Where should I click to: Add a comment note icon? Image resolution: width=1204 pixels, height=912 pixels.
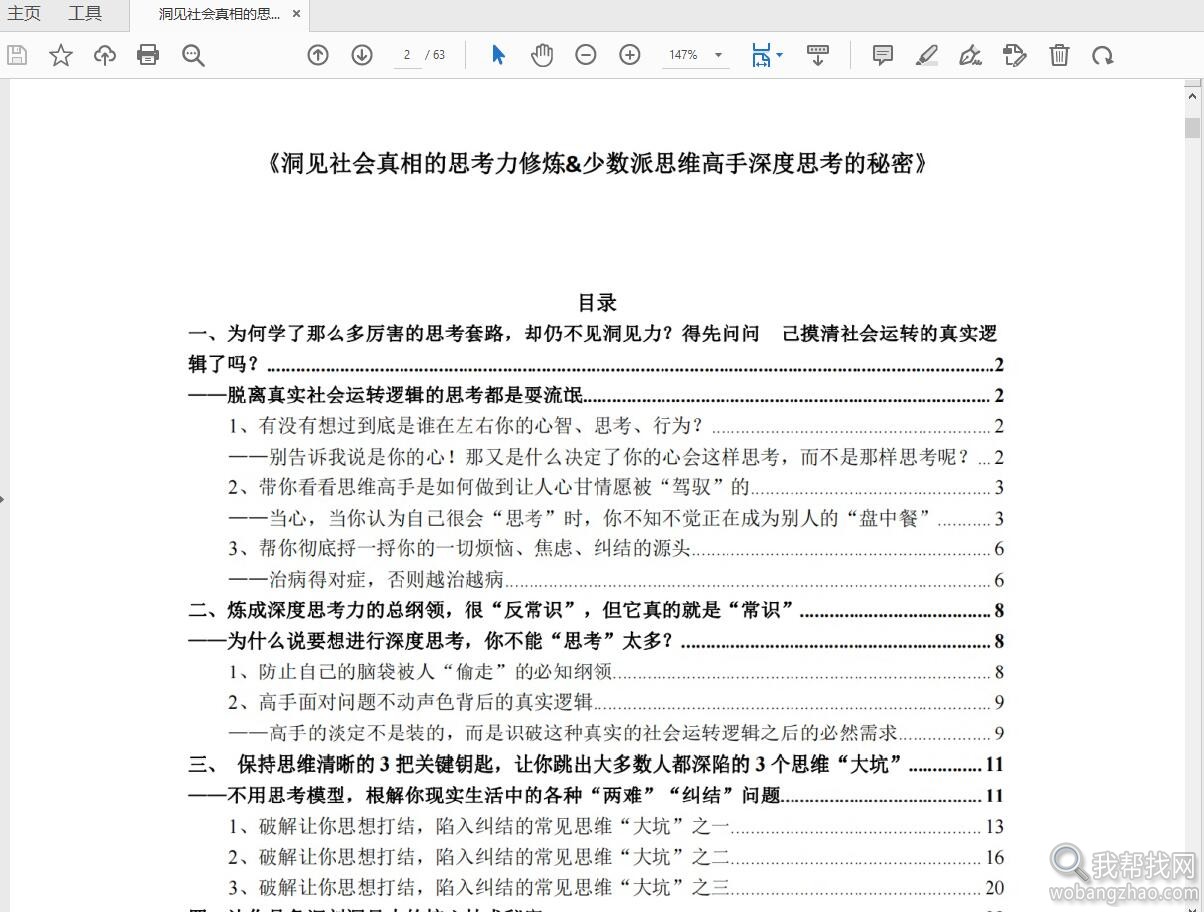(x=883, y=55)
